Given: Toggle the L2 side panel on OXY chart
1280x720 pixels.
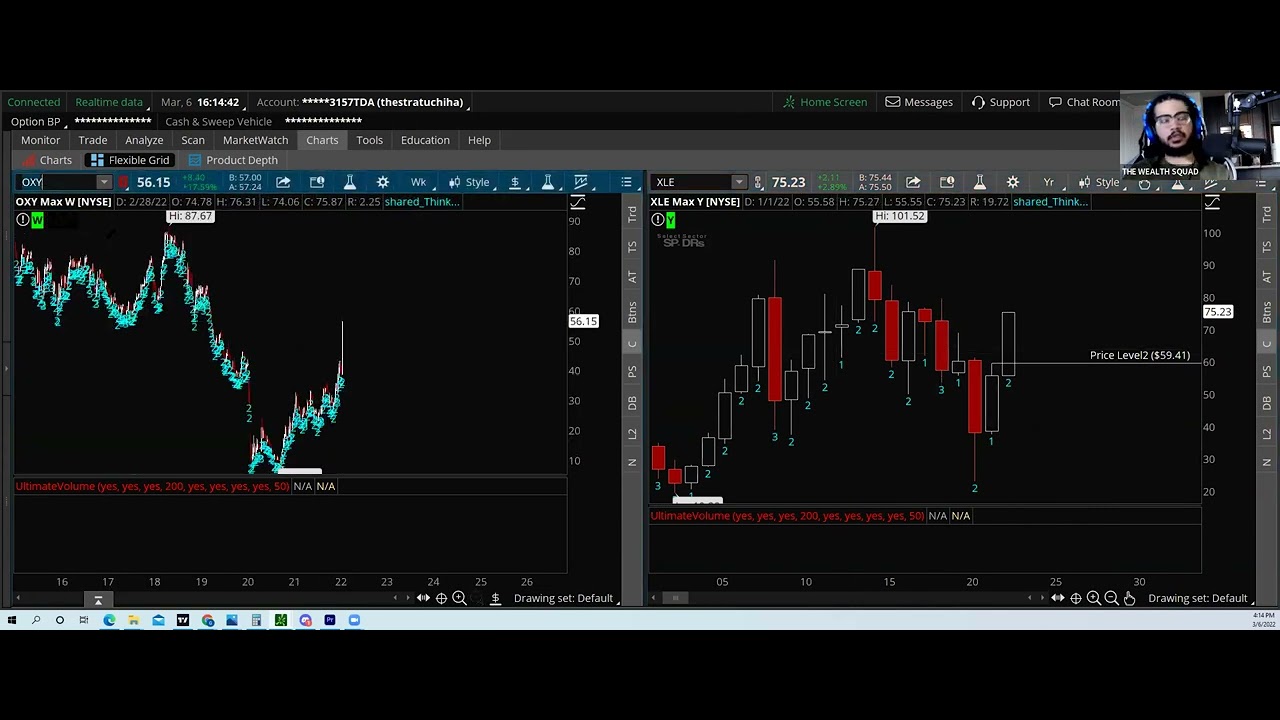Looking at the screenshot, I should pos(632,434).
